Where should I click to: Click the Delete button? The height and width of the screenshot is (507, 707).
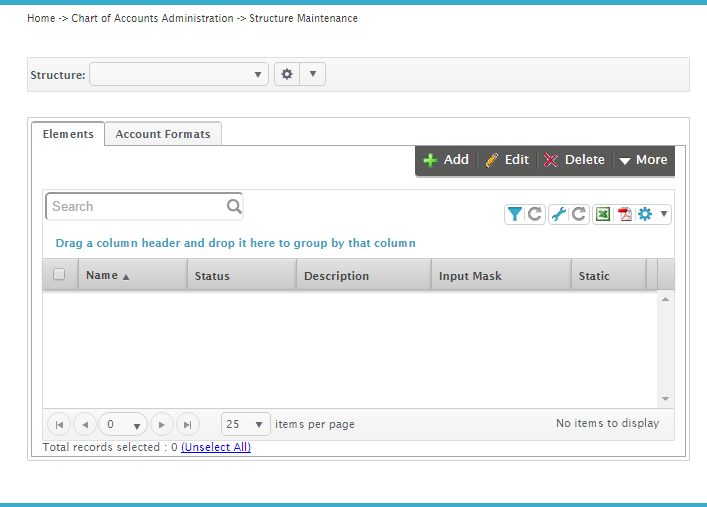[x=574, y=160]
